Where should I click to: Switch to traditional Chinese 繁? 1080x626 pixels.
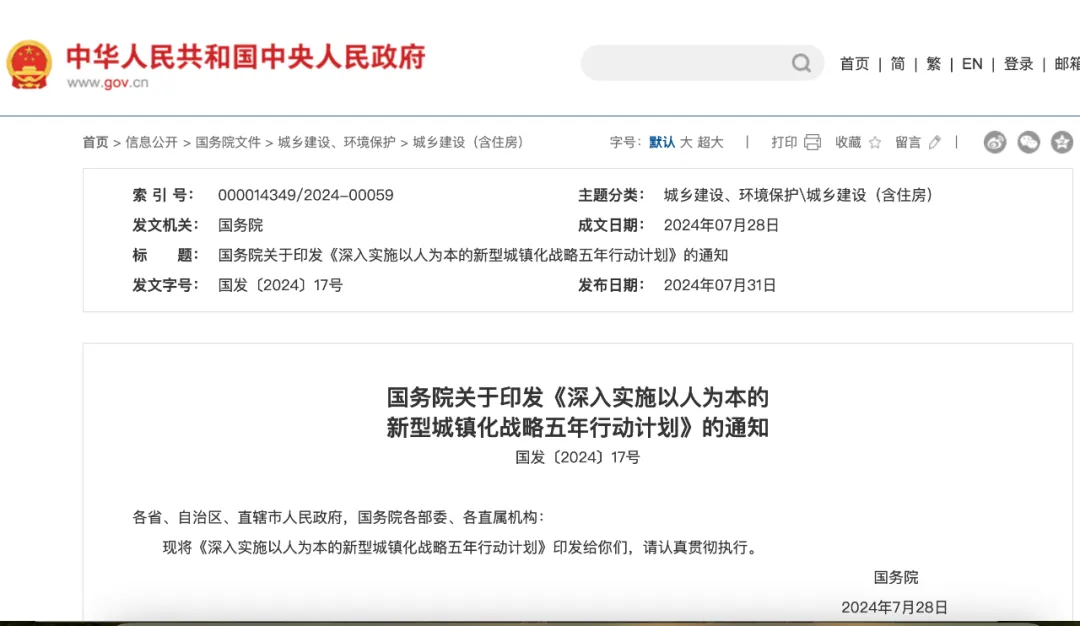[933, 64]
